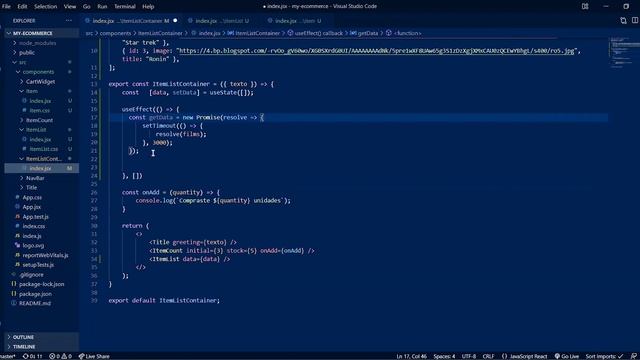Switch to the index.jsx ItemListContainer tab
Image resolution: width=640 pixels, height=360 pixels.
131,20
